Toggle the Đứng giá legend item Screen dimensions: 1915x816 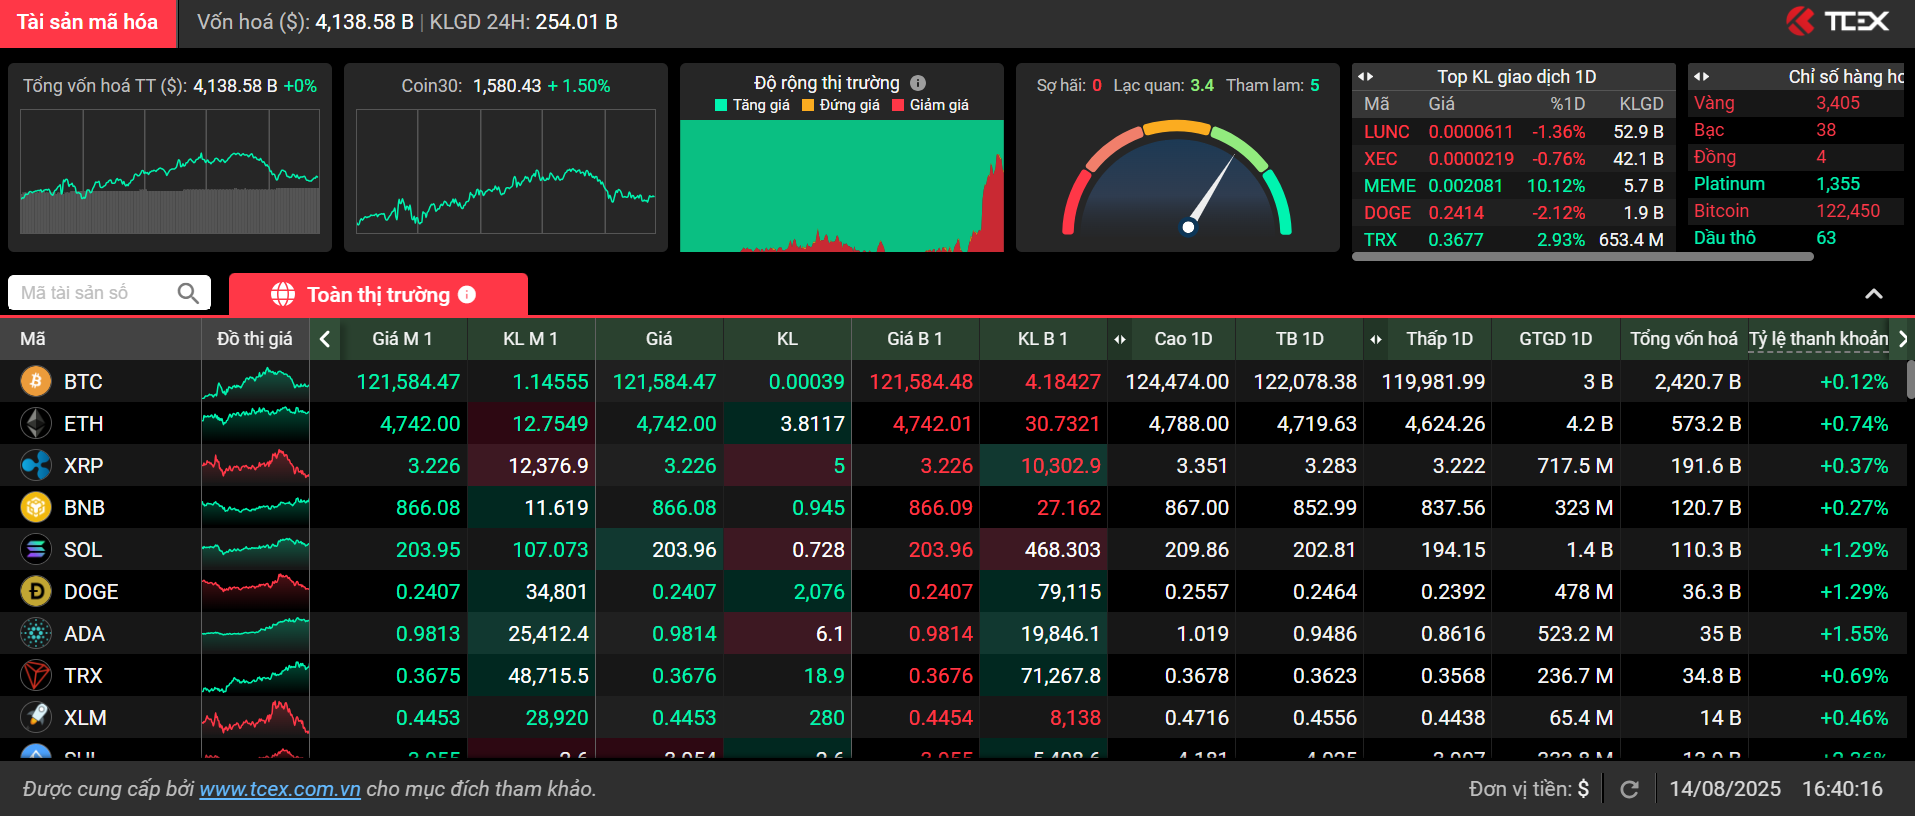click(x=840, y=105)
